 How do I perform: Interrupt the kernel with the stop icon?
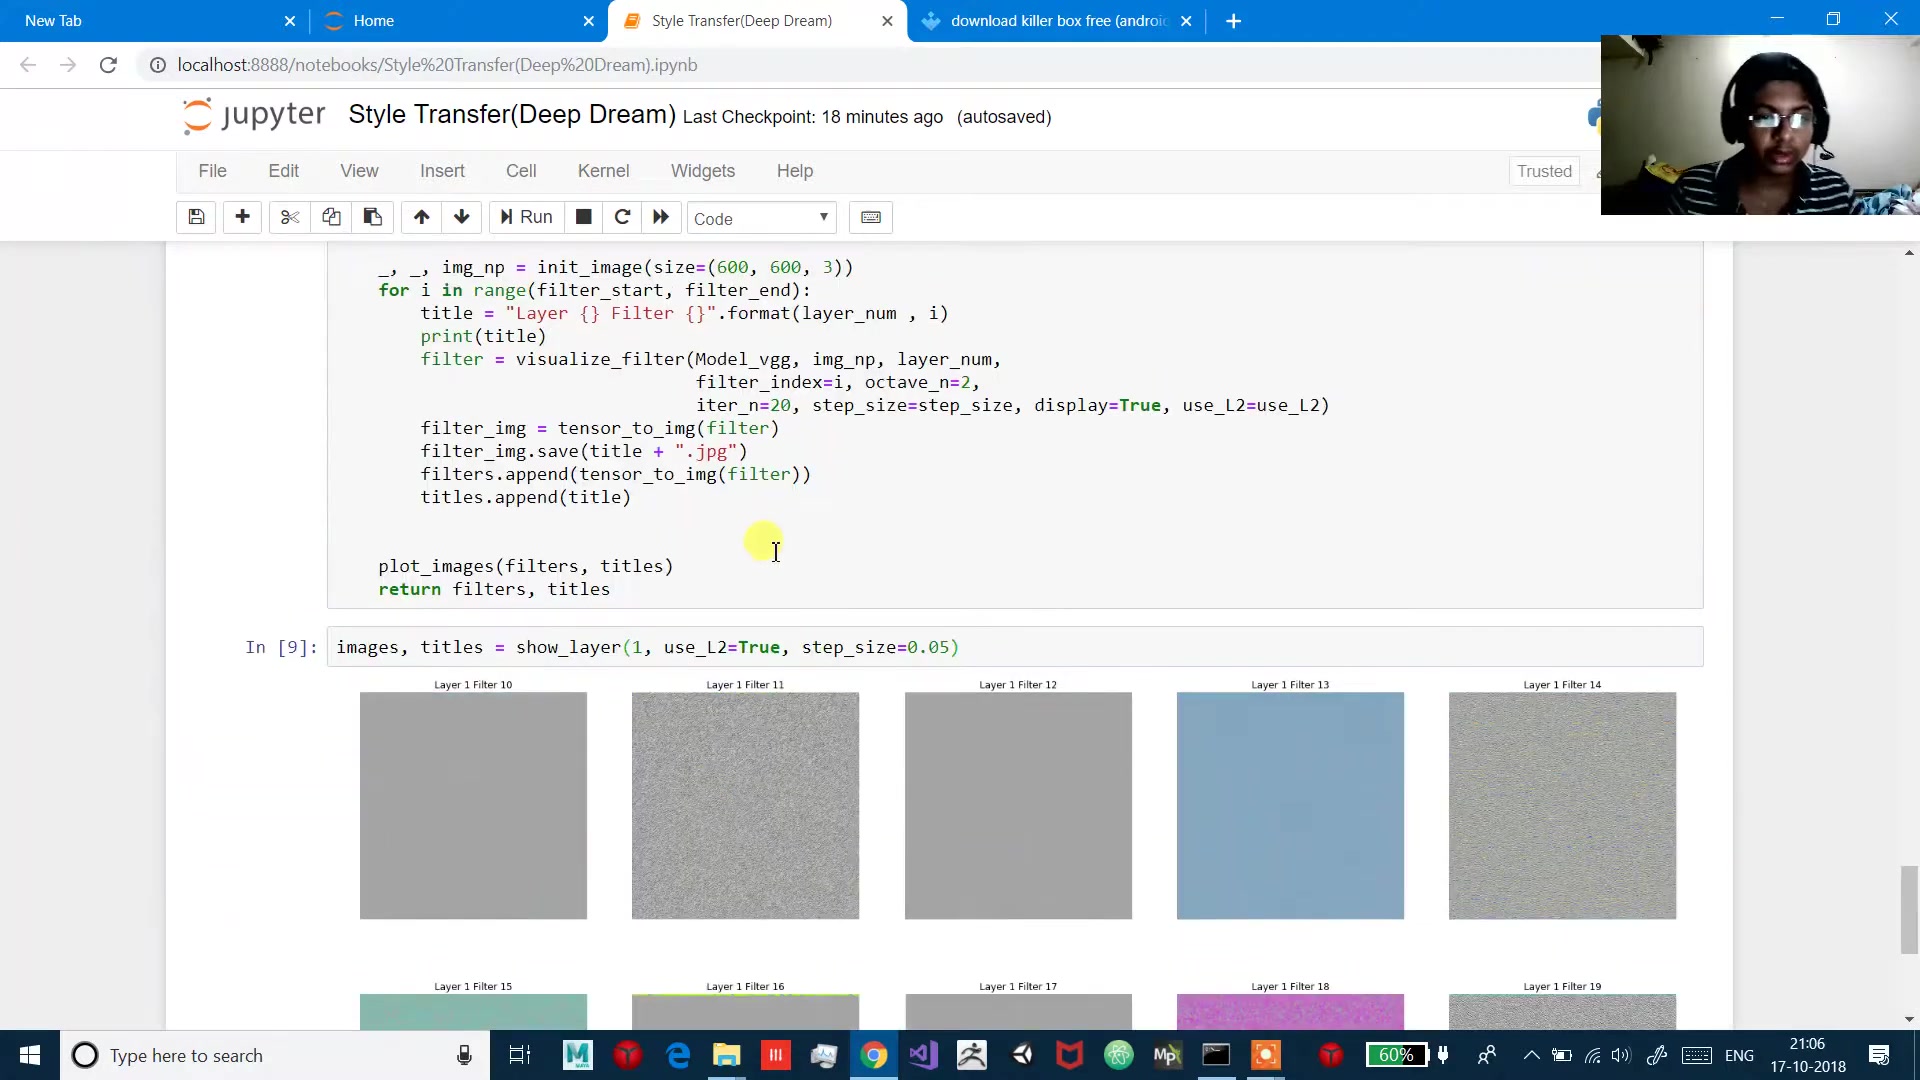click(583, 217)
